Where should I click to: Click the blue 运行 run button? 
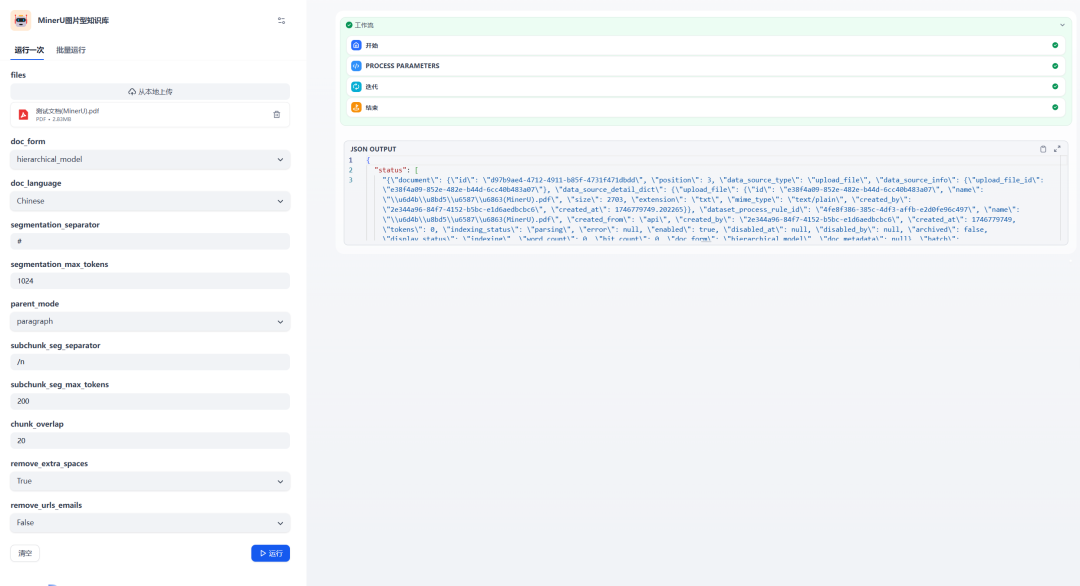pyautogui.click(x=271, y=553)
